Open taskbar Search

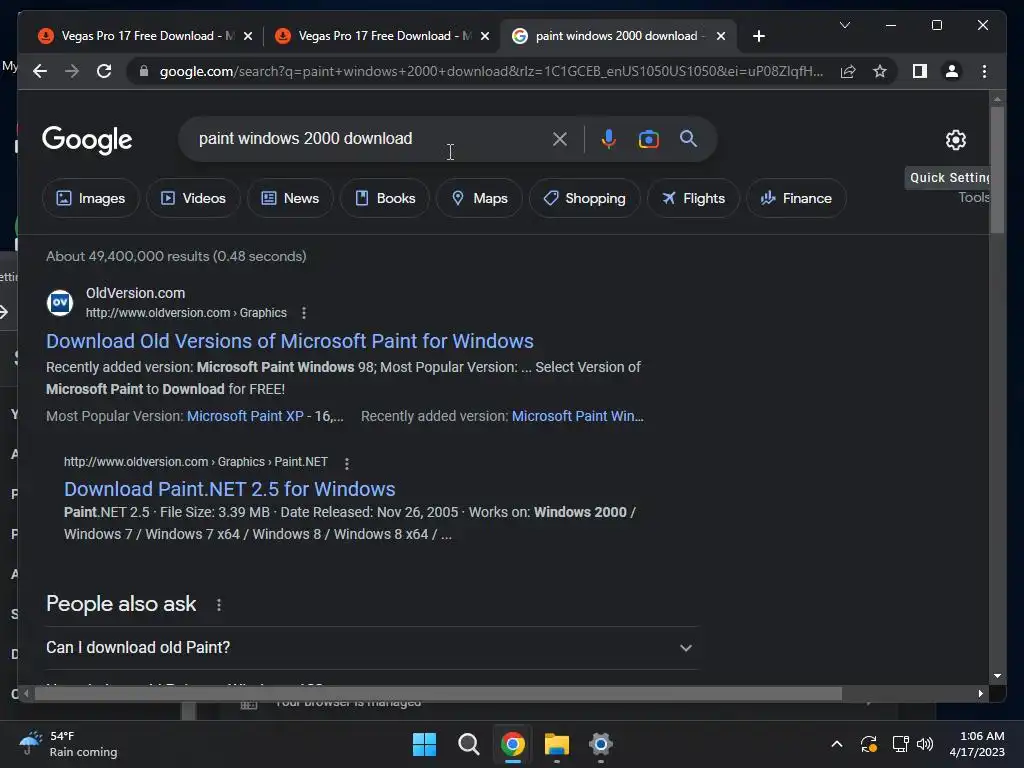(x=469, y=744)
